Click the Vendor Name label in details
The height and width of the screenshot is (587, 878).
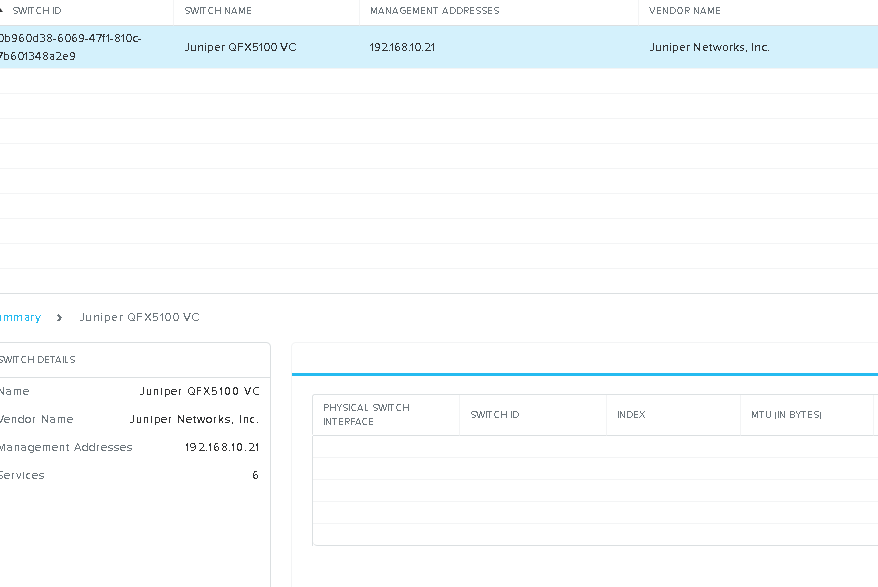tap(36, 419)
